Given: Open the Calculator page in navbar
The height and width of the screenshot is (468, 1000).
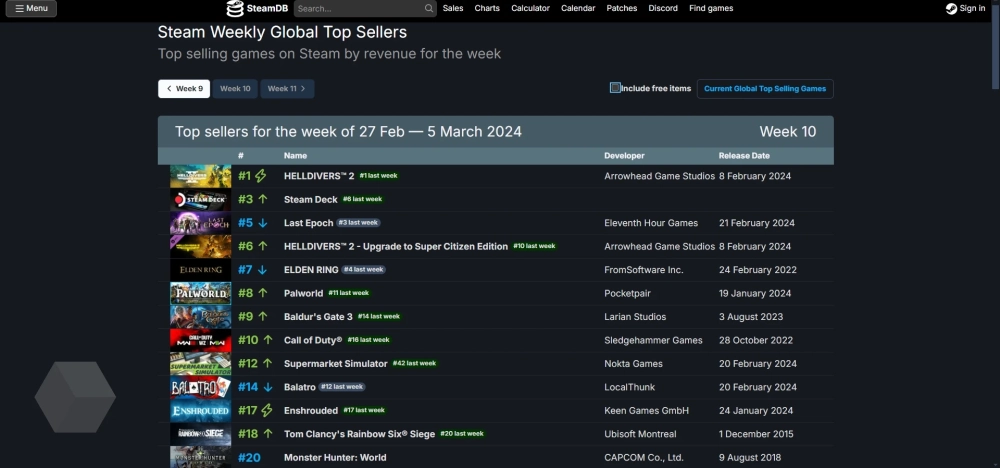Looking at the screenshot, I should pyautogui.click(x=530, y=9).
